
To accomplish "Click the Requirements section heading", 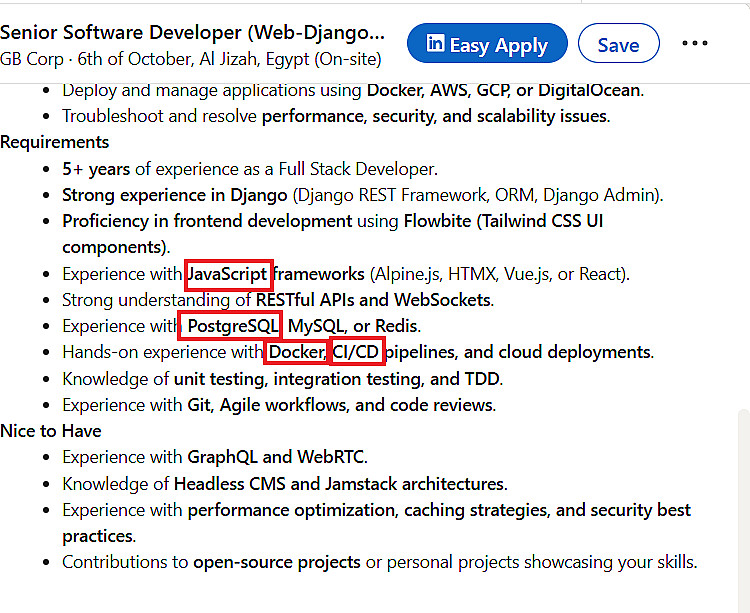I will [x=55, y=142].
